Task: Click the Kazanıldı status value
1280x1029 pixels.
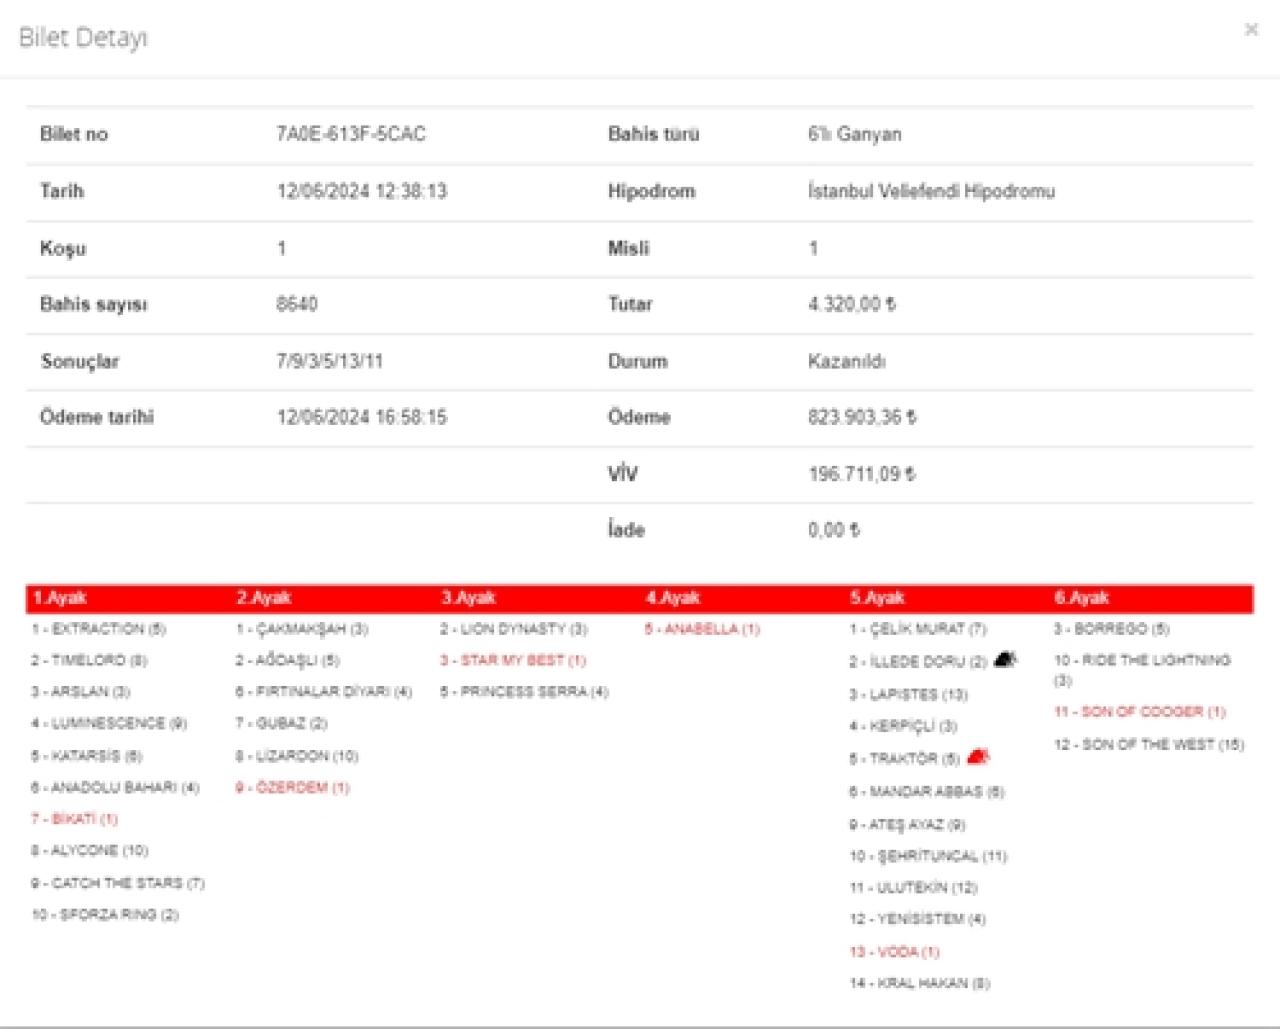Action: pos(846,361)
